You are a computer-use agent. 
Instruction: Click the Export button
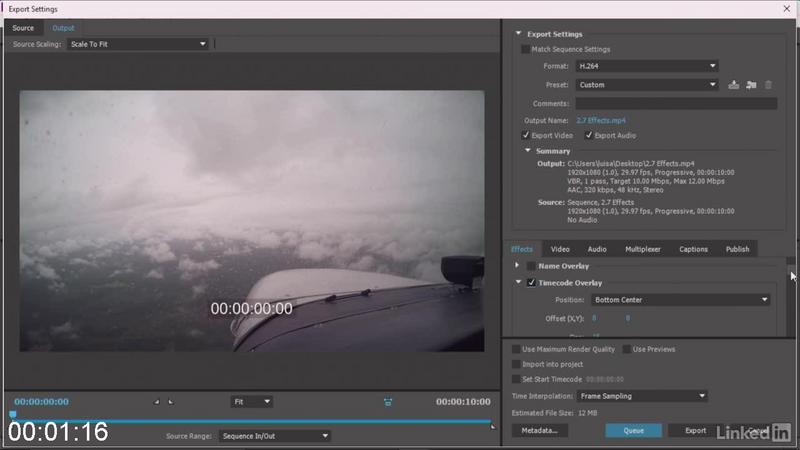tap(695, 431)
